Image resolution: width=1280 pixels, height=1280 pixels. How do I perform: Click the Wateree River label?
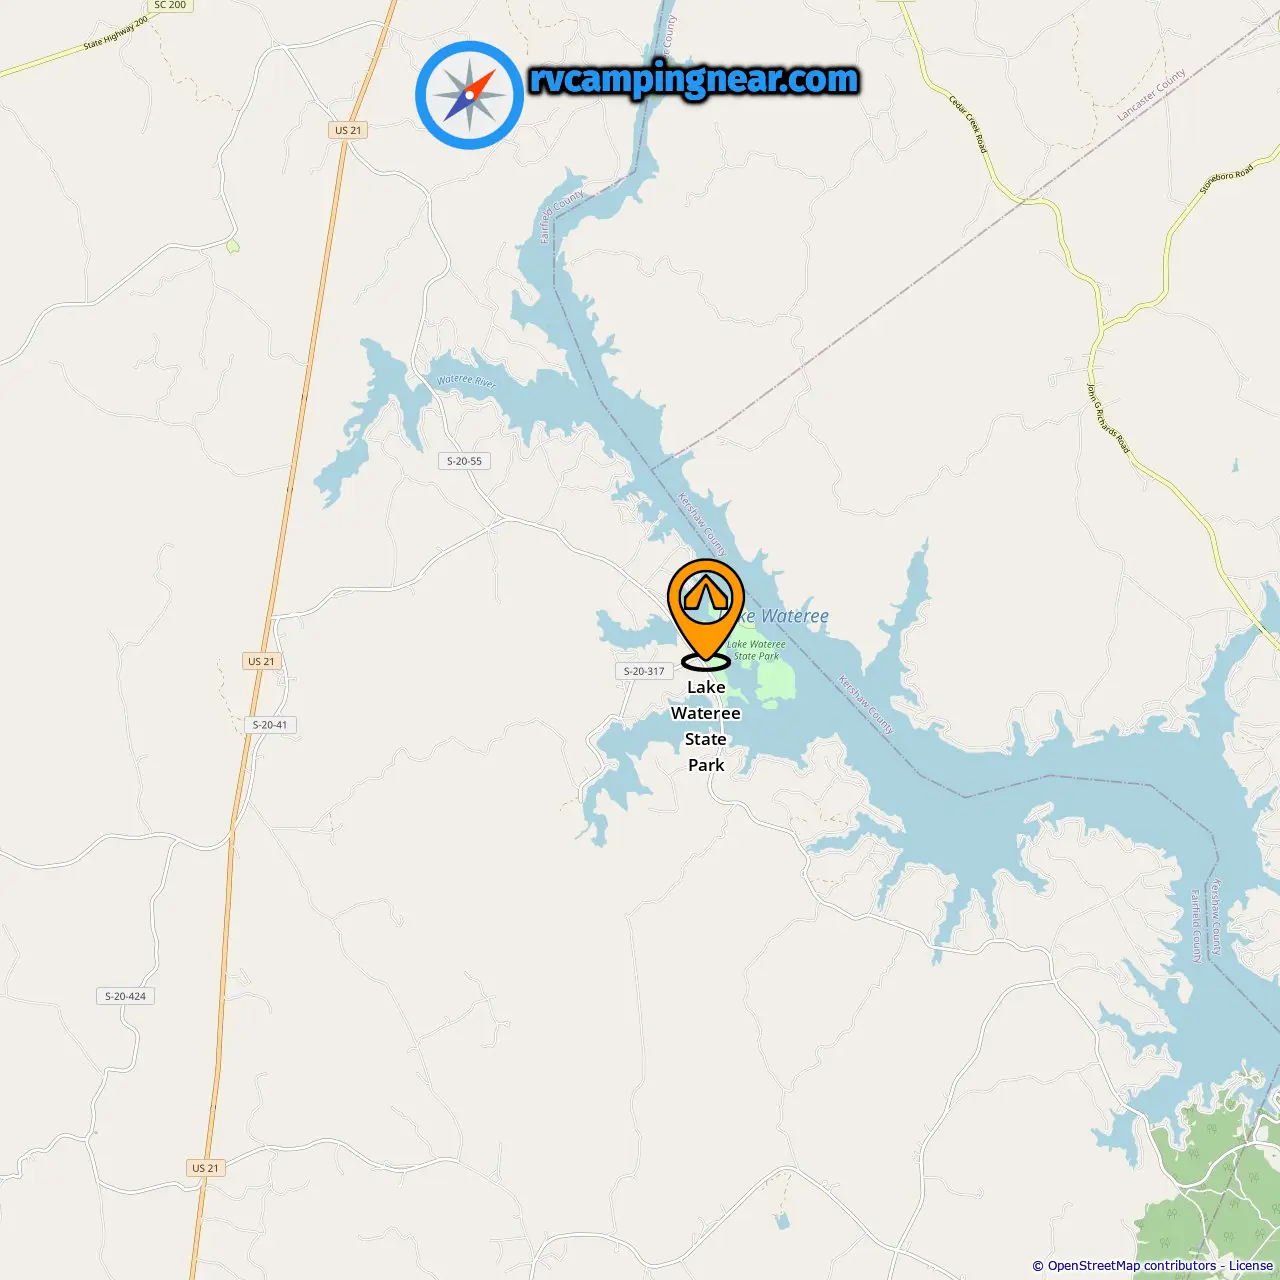[x=466, y=381]
